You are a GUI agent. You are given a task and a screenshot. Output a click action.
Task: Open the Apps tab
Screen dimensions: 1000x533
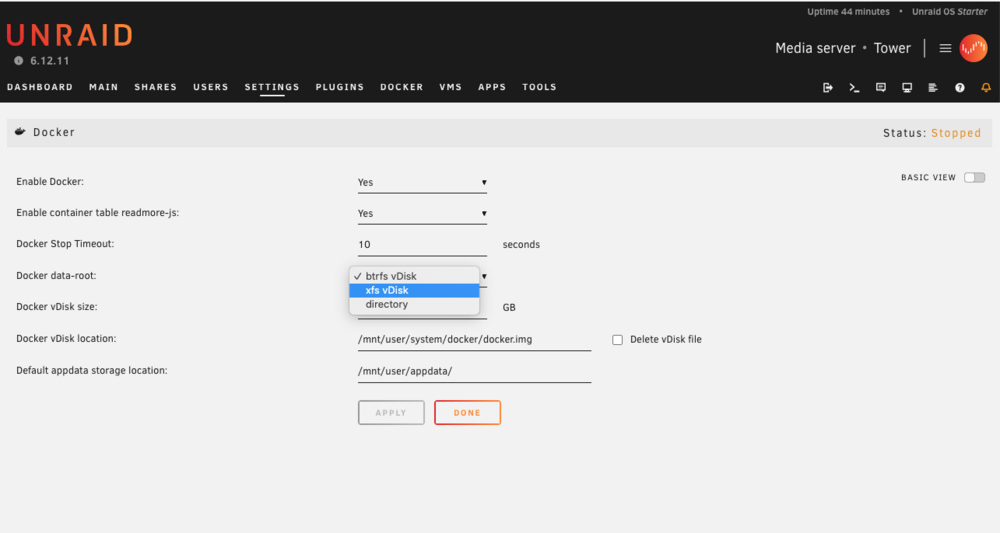pos(492,87)
